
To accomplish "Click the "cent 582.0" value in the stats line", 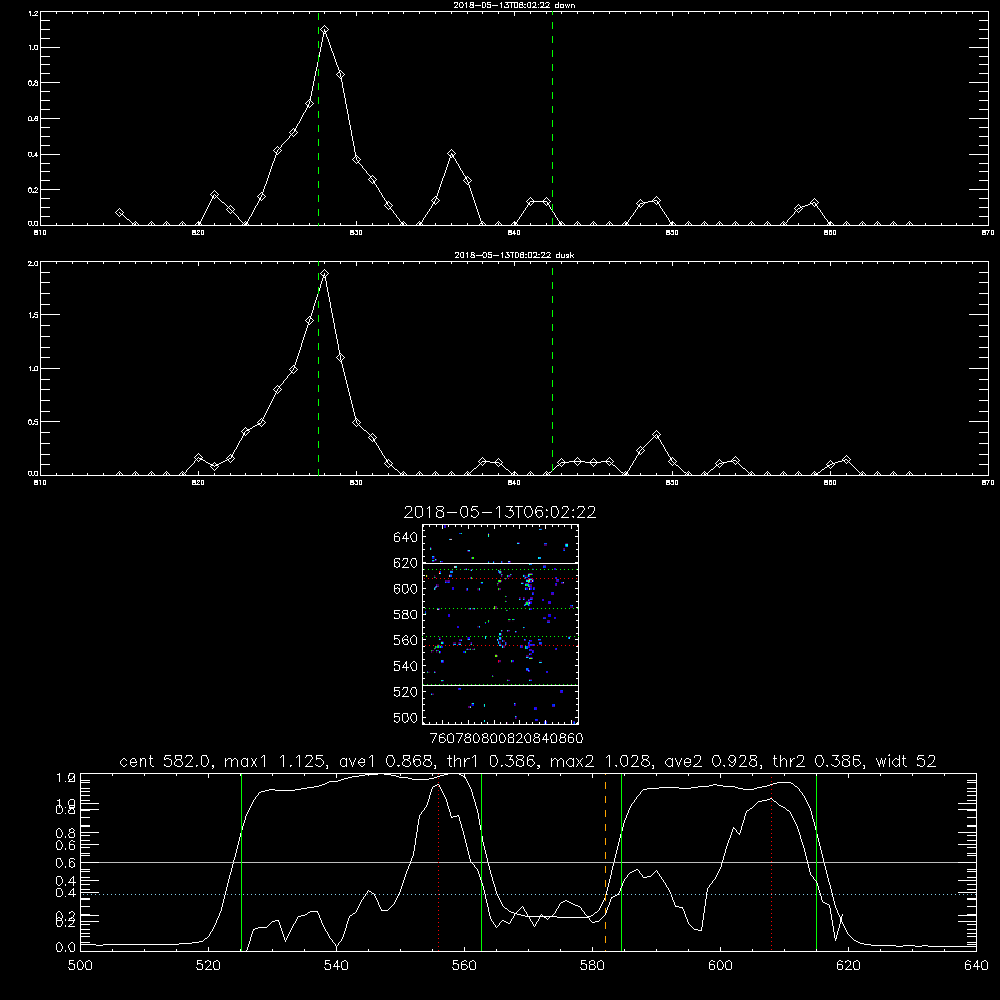I will coord(165,761).
